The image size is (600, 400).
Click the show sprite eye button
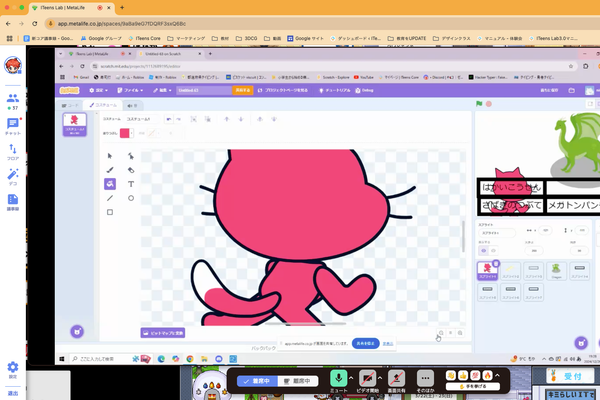coord(483,251)
